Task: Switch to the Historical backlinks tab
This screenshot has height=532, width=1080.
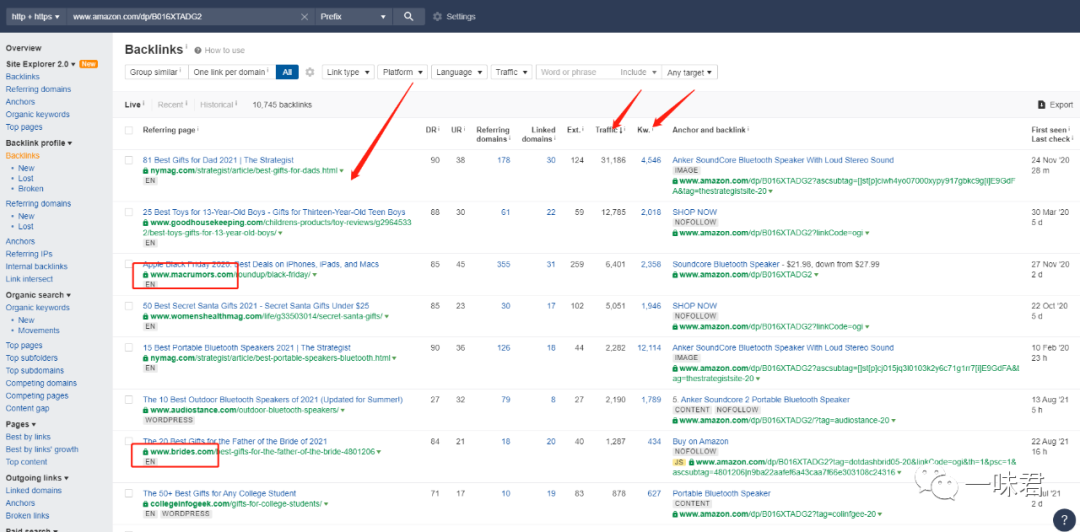Action: [218, 105]
